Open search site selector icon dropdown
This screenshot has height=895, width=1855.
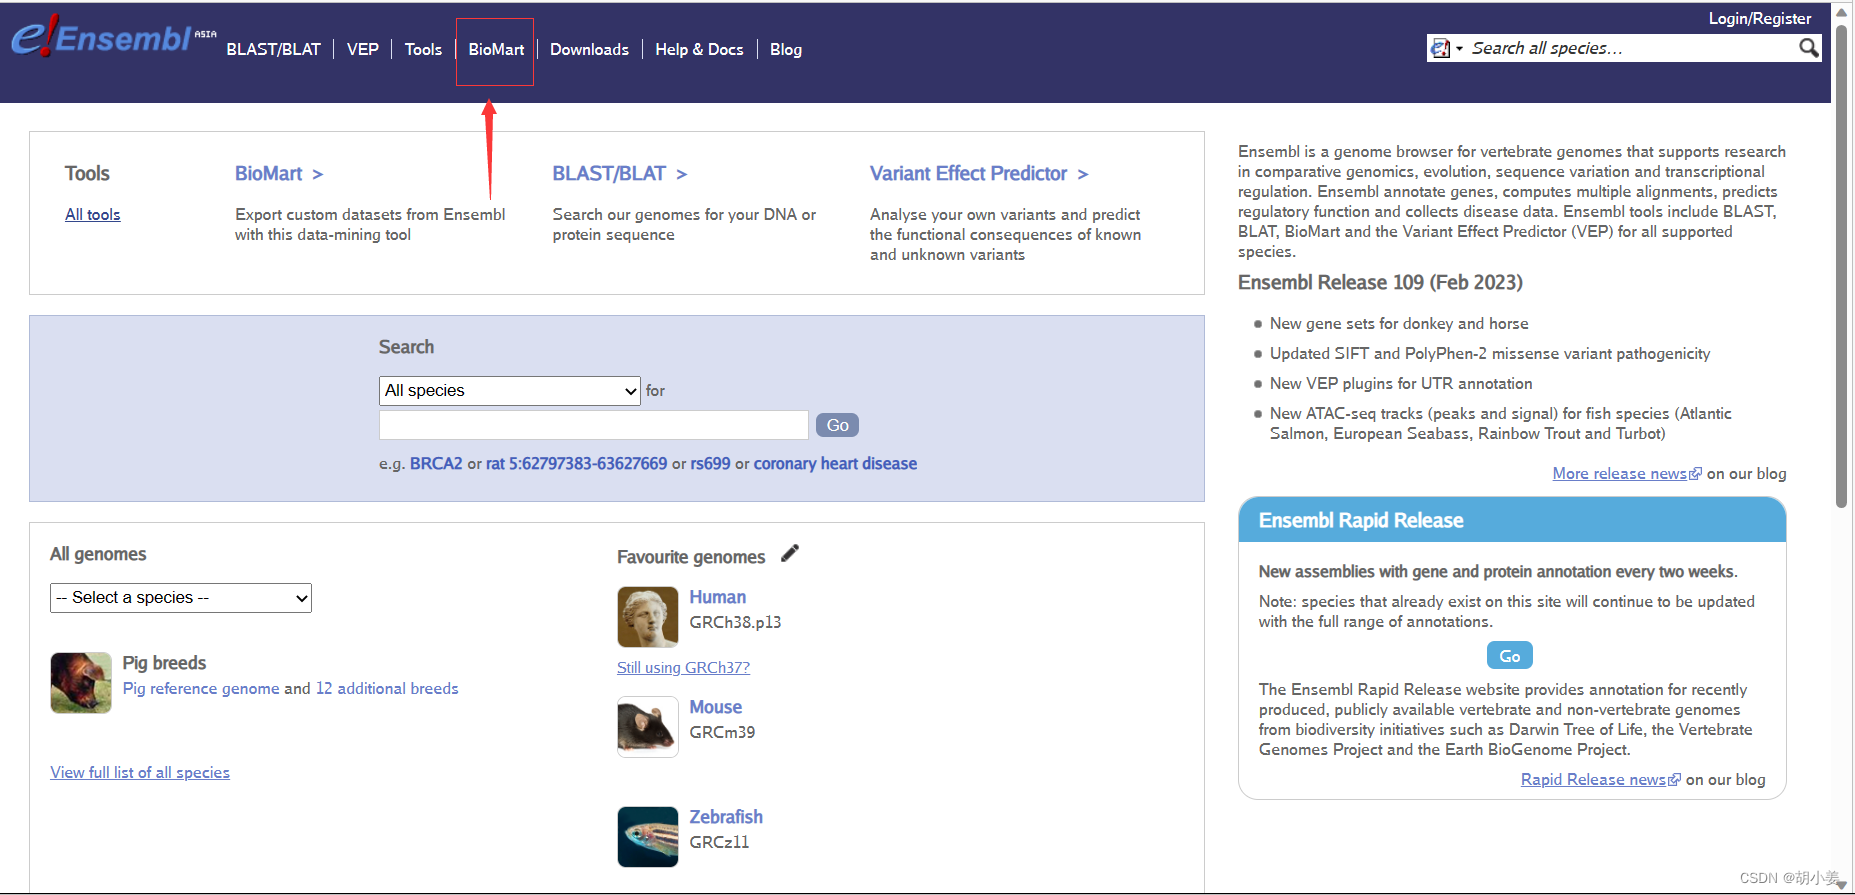(1446, 48)
